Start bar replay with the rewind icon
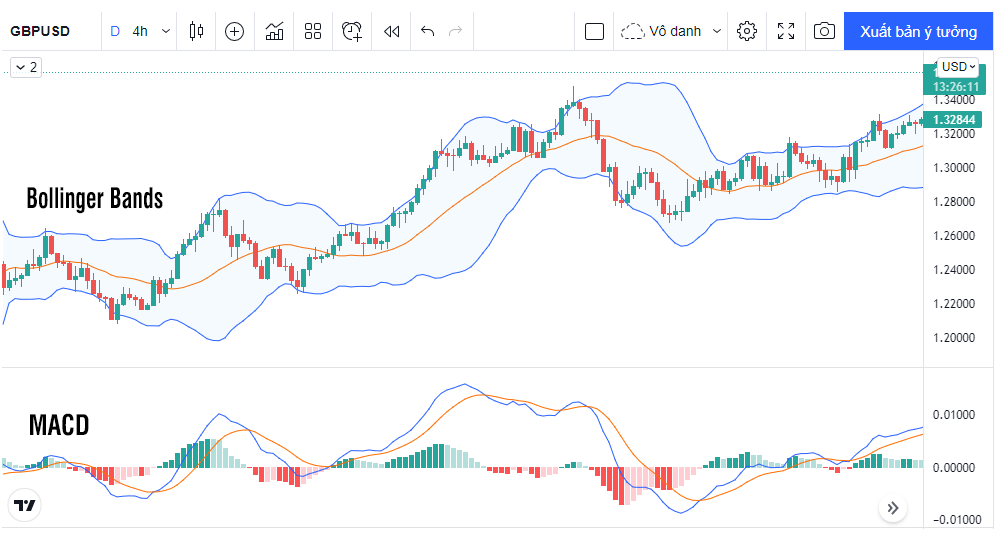Image resolution: width=997 pixels, height=542 pixels. (392, 31)
